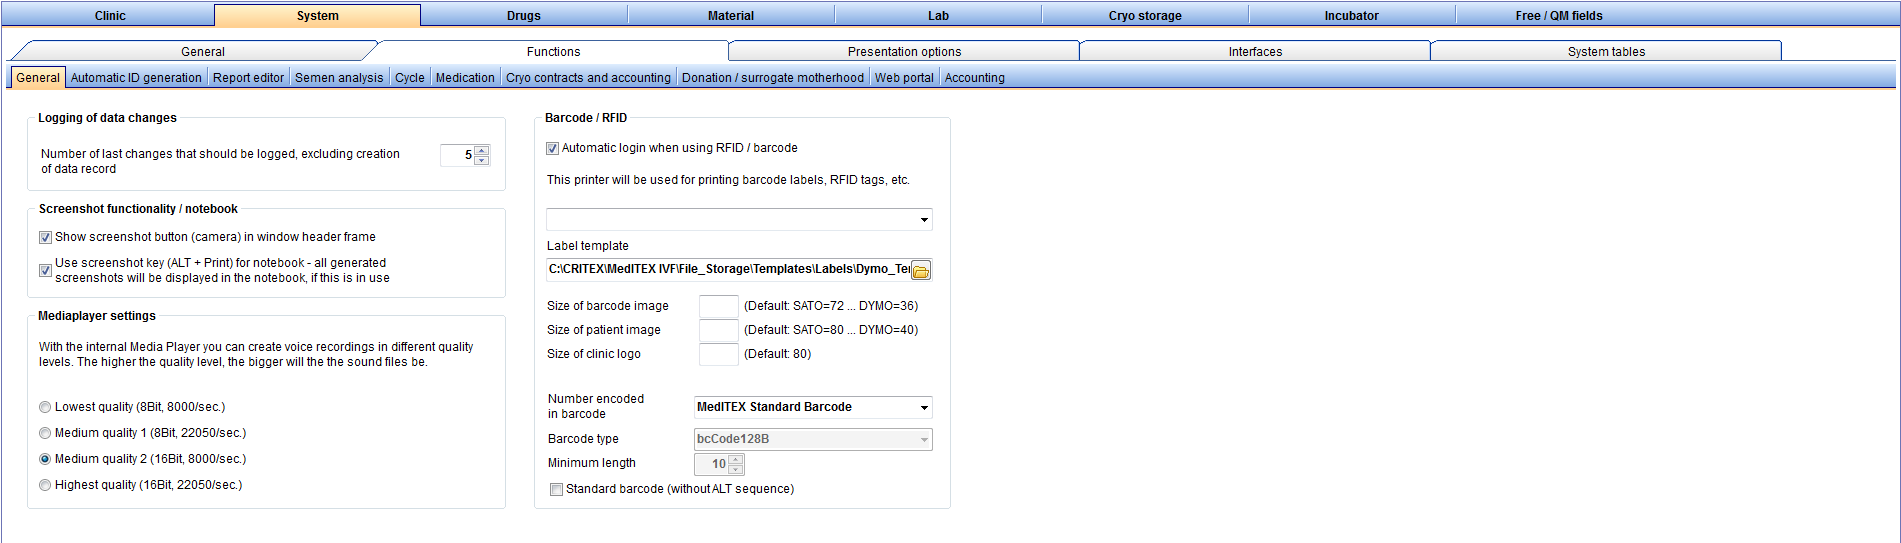1901x543 pixels.
Task: Open the Report editor sub-tab
Action: 248,77
